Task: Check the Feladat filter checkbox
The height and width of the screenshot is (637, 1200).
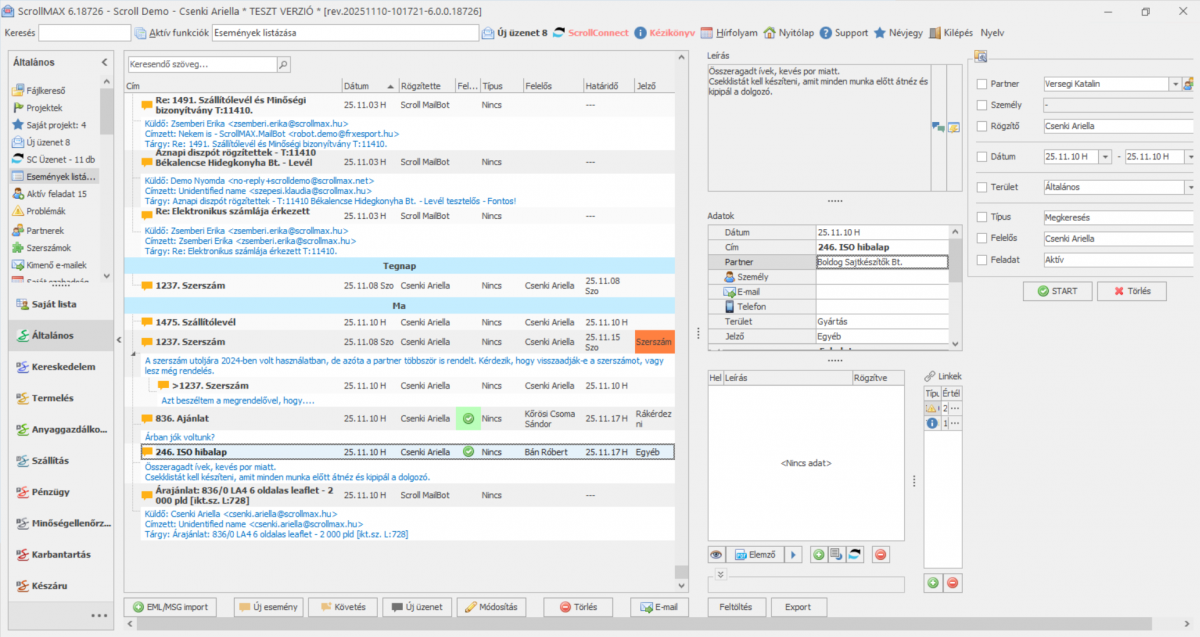Action: click(x=981, y=260)
